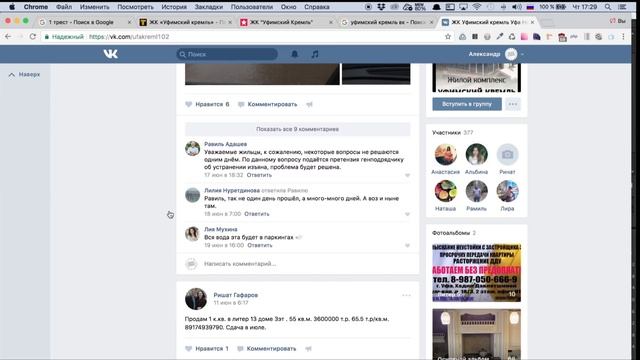Like the post with Нравится 6

coord(207,104)
